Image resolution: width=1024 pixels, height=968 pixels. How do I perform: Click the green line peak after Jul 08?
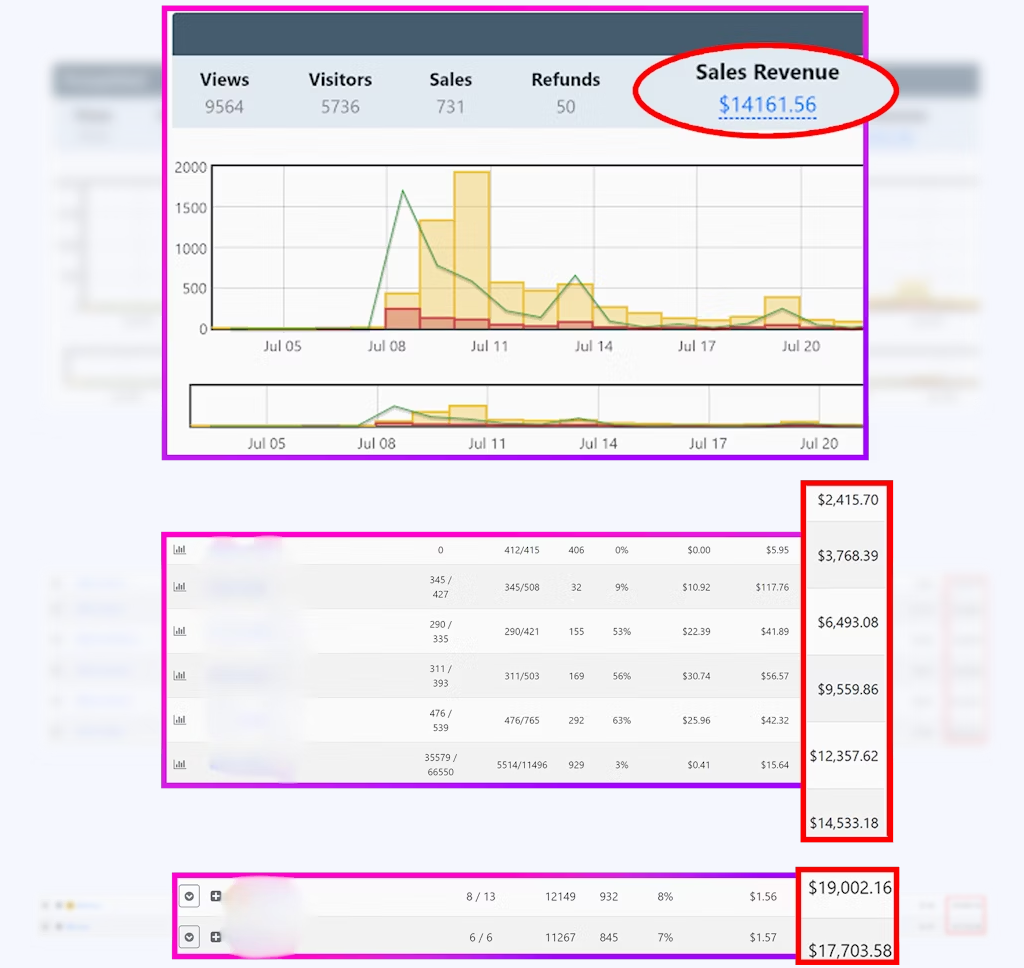[x=403, y=191]
